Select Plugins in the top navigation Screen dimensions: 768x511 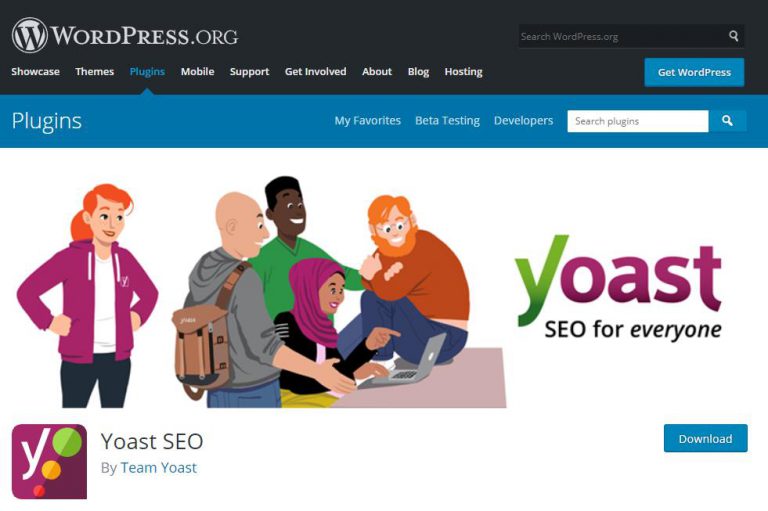coord(147,72)
